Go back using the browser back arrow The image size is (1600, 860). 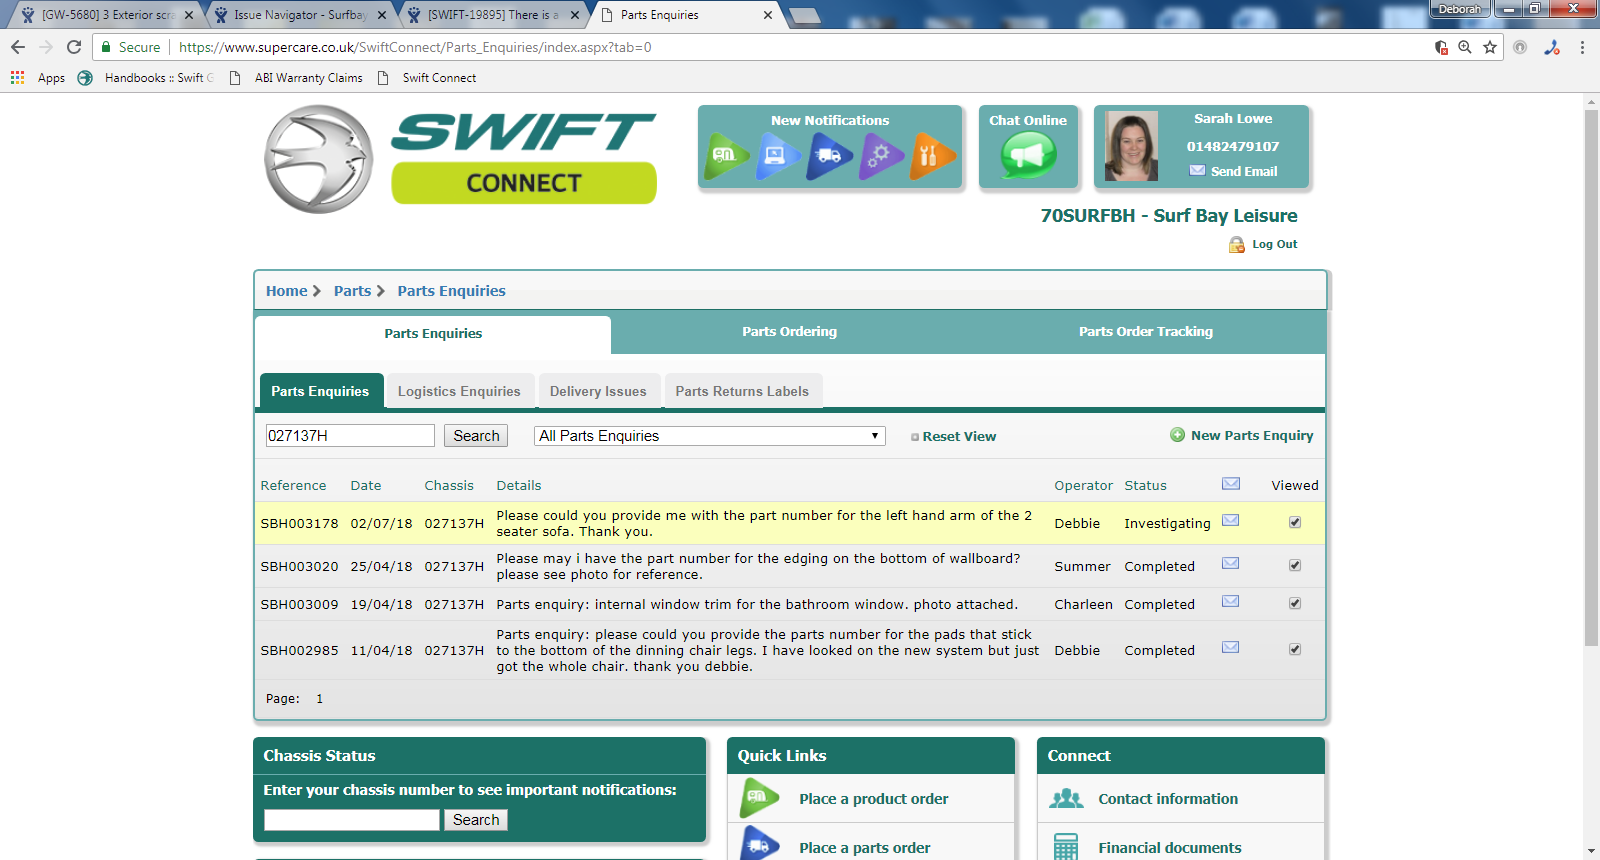pyautogui.click(x=18, y=47)
